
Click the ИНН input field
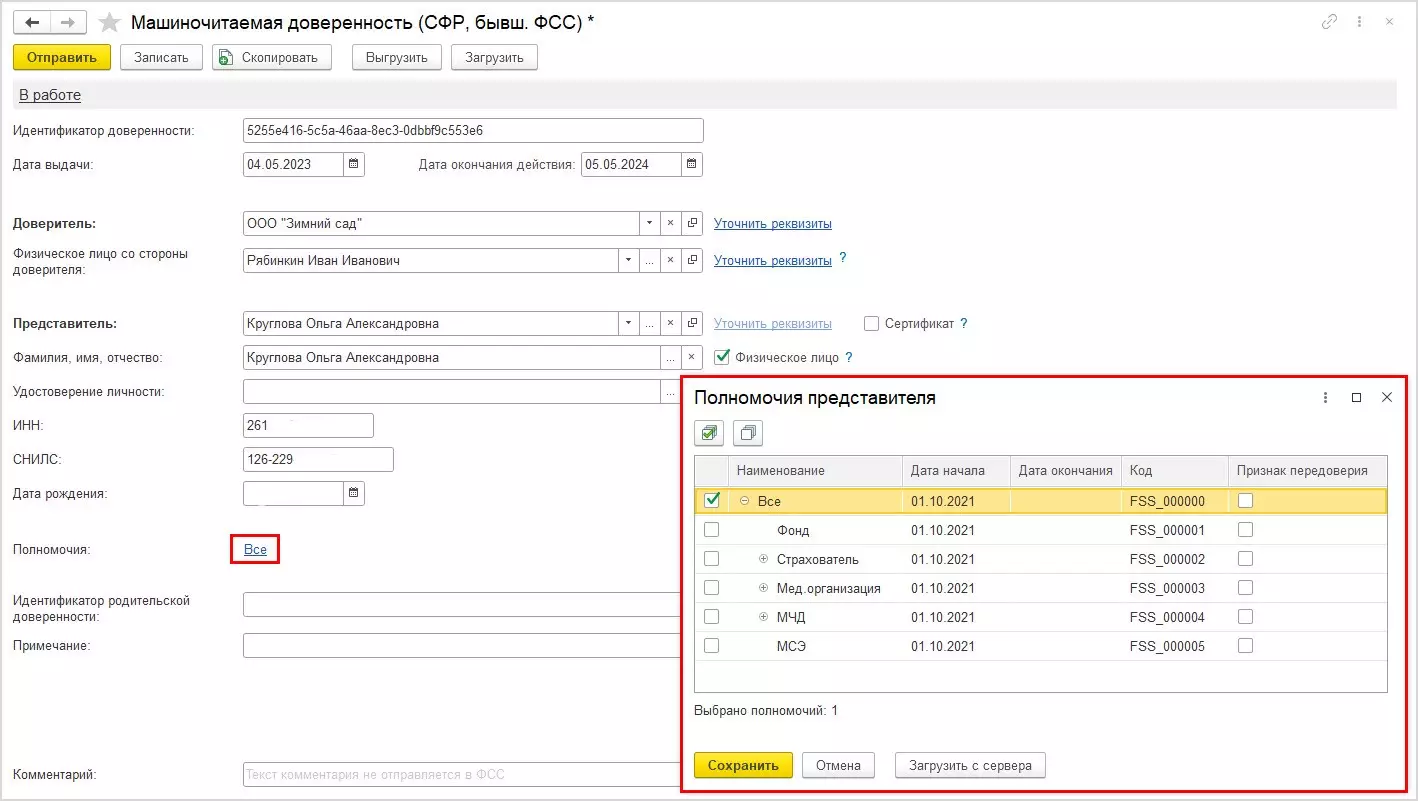point(308,426)
